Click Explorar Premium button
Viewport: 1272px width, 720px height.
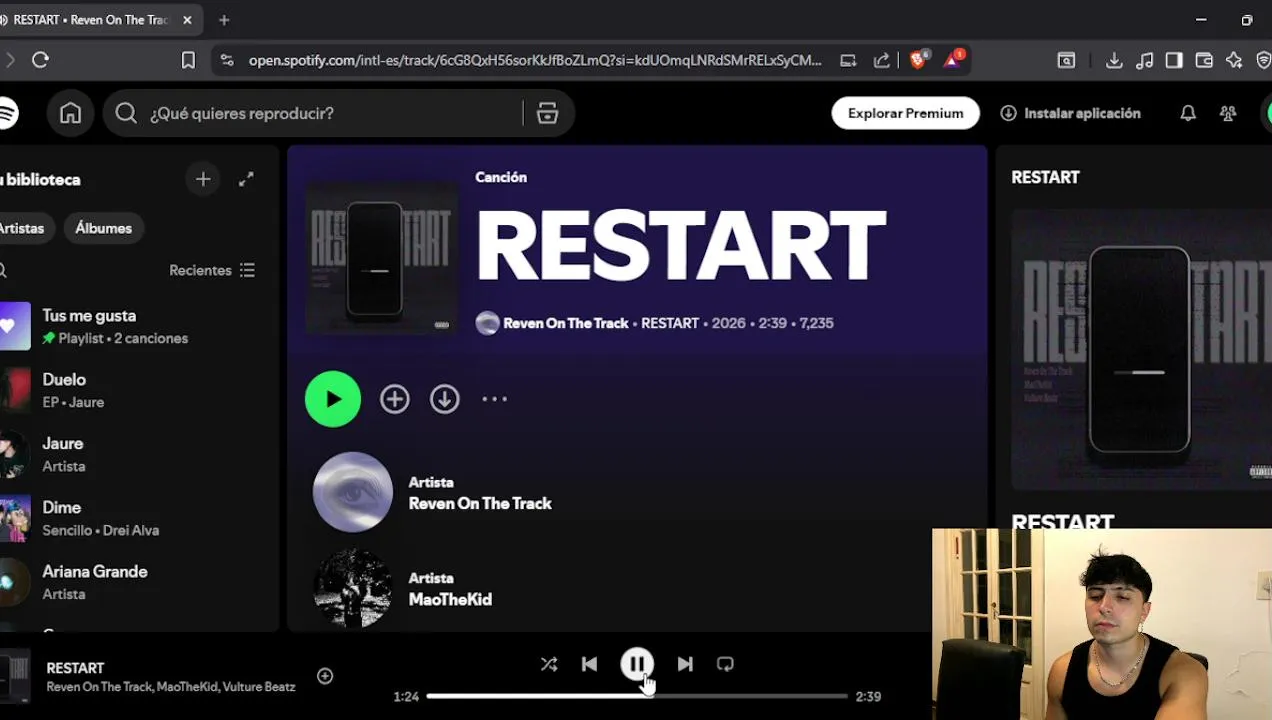(x=905, y=113)
